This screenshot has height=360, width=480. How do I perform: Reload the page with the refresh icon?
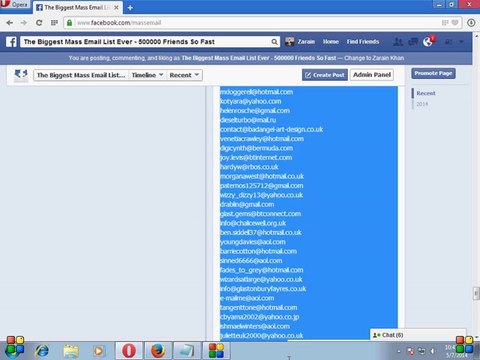click(39, 23)
